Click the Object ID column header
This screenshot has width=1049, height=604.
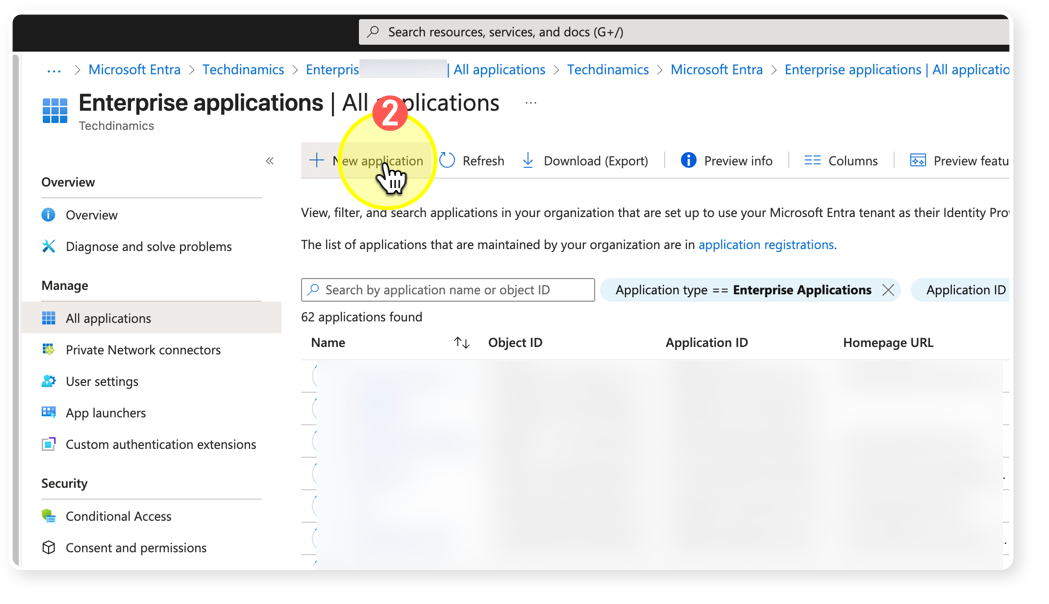pyautogui.click(x=515, y=342)
